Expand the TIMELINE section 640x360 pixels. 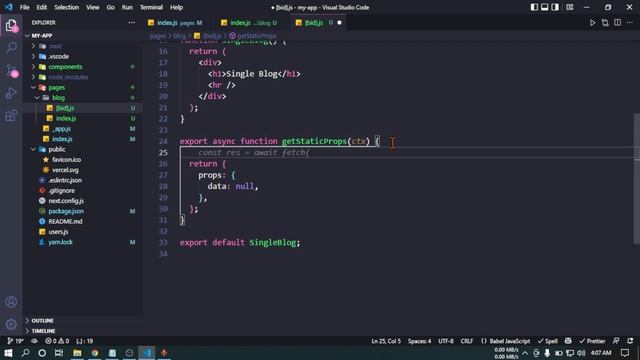(x=83, y=331)
